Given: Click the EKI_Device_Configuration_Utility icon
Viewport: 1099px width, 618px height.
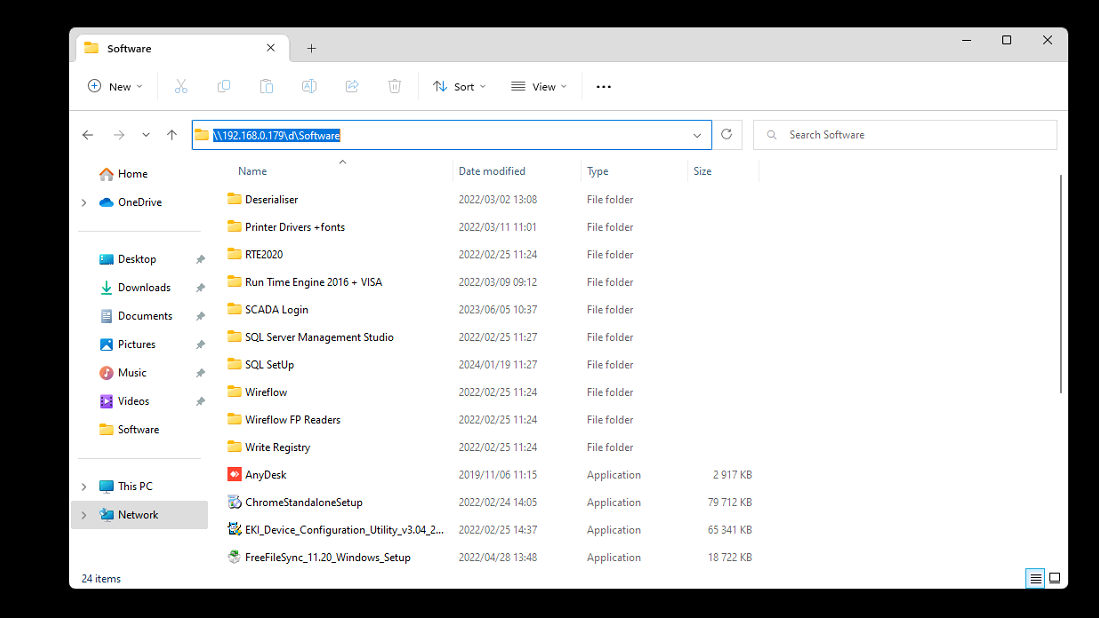Looking at the screenshot, I should 234,529.
